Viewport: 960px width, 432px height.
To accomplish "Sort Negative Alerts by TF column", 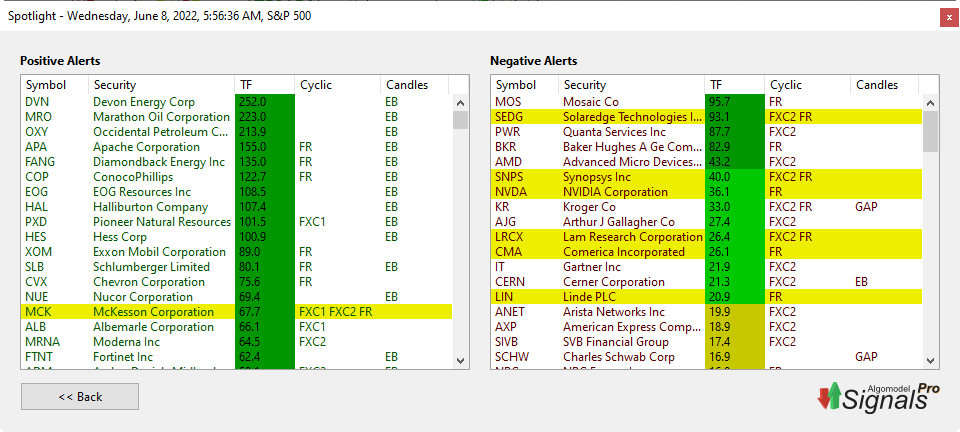I will tap(735, 85).
